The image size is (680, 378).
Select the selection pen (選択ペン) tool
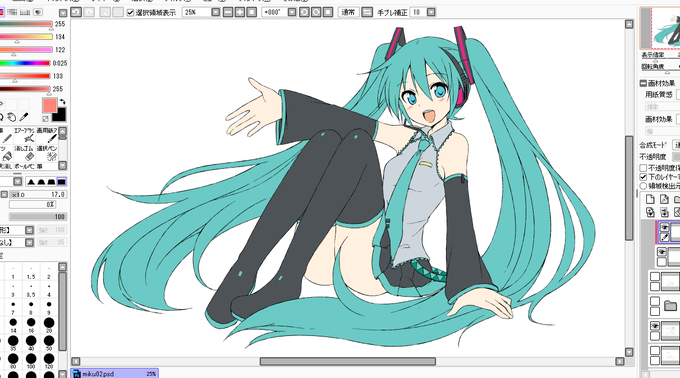(47, 153)
